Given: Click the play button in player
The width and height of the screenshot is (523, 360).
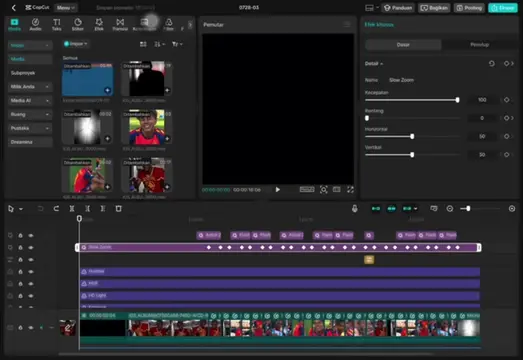Looking at the screenshot, I should (278, 190).
